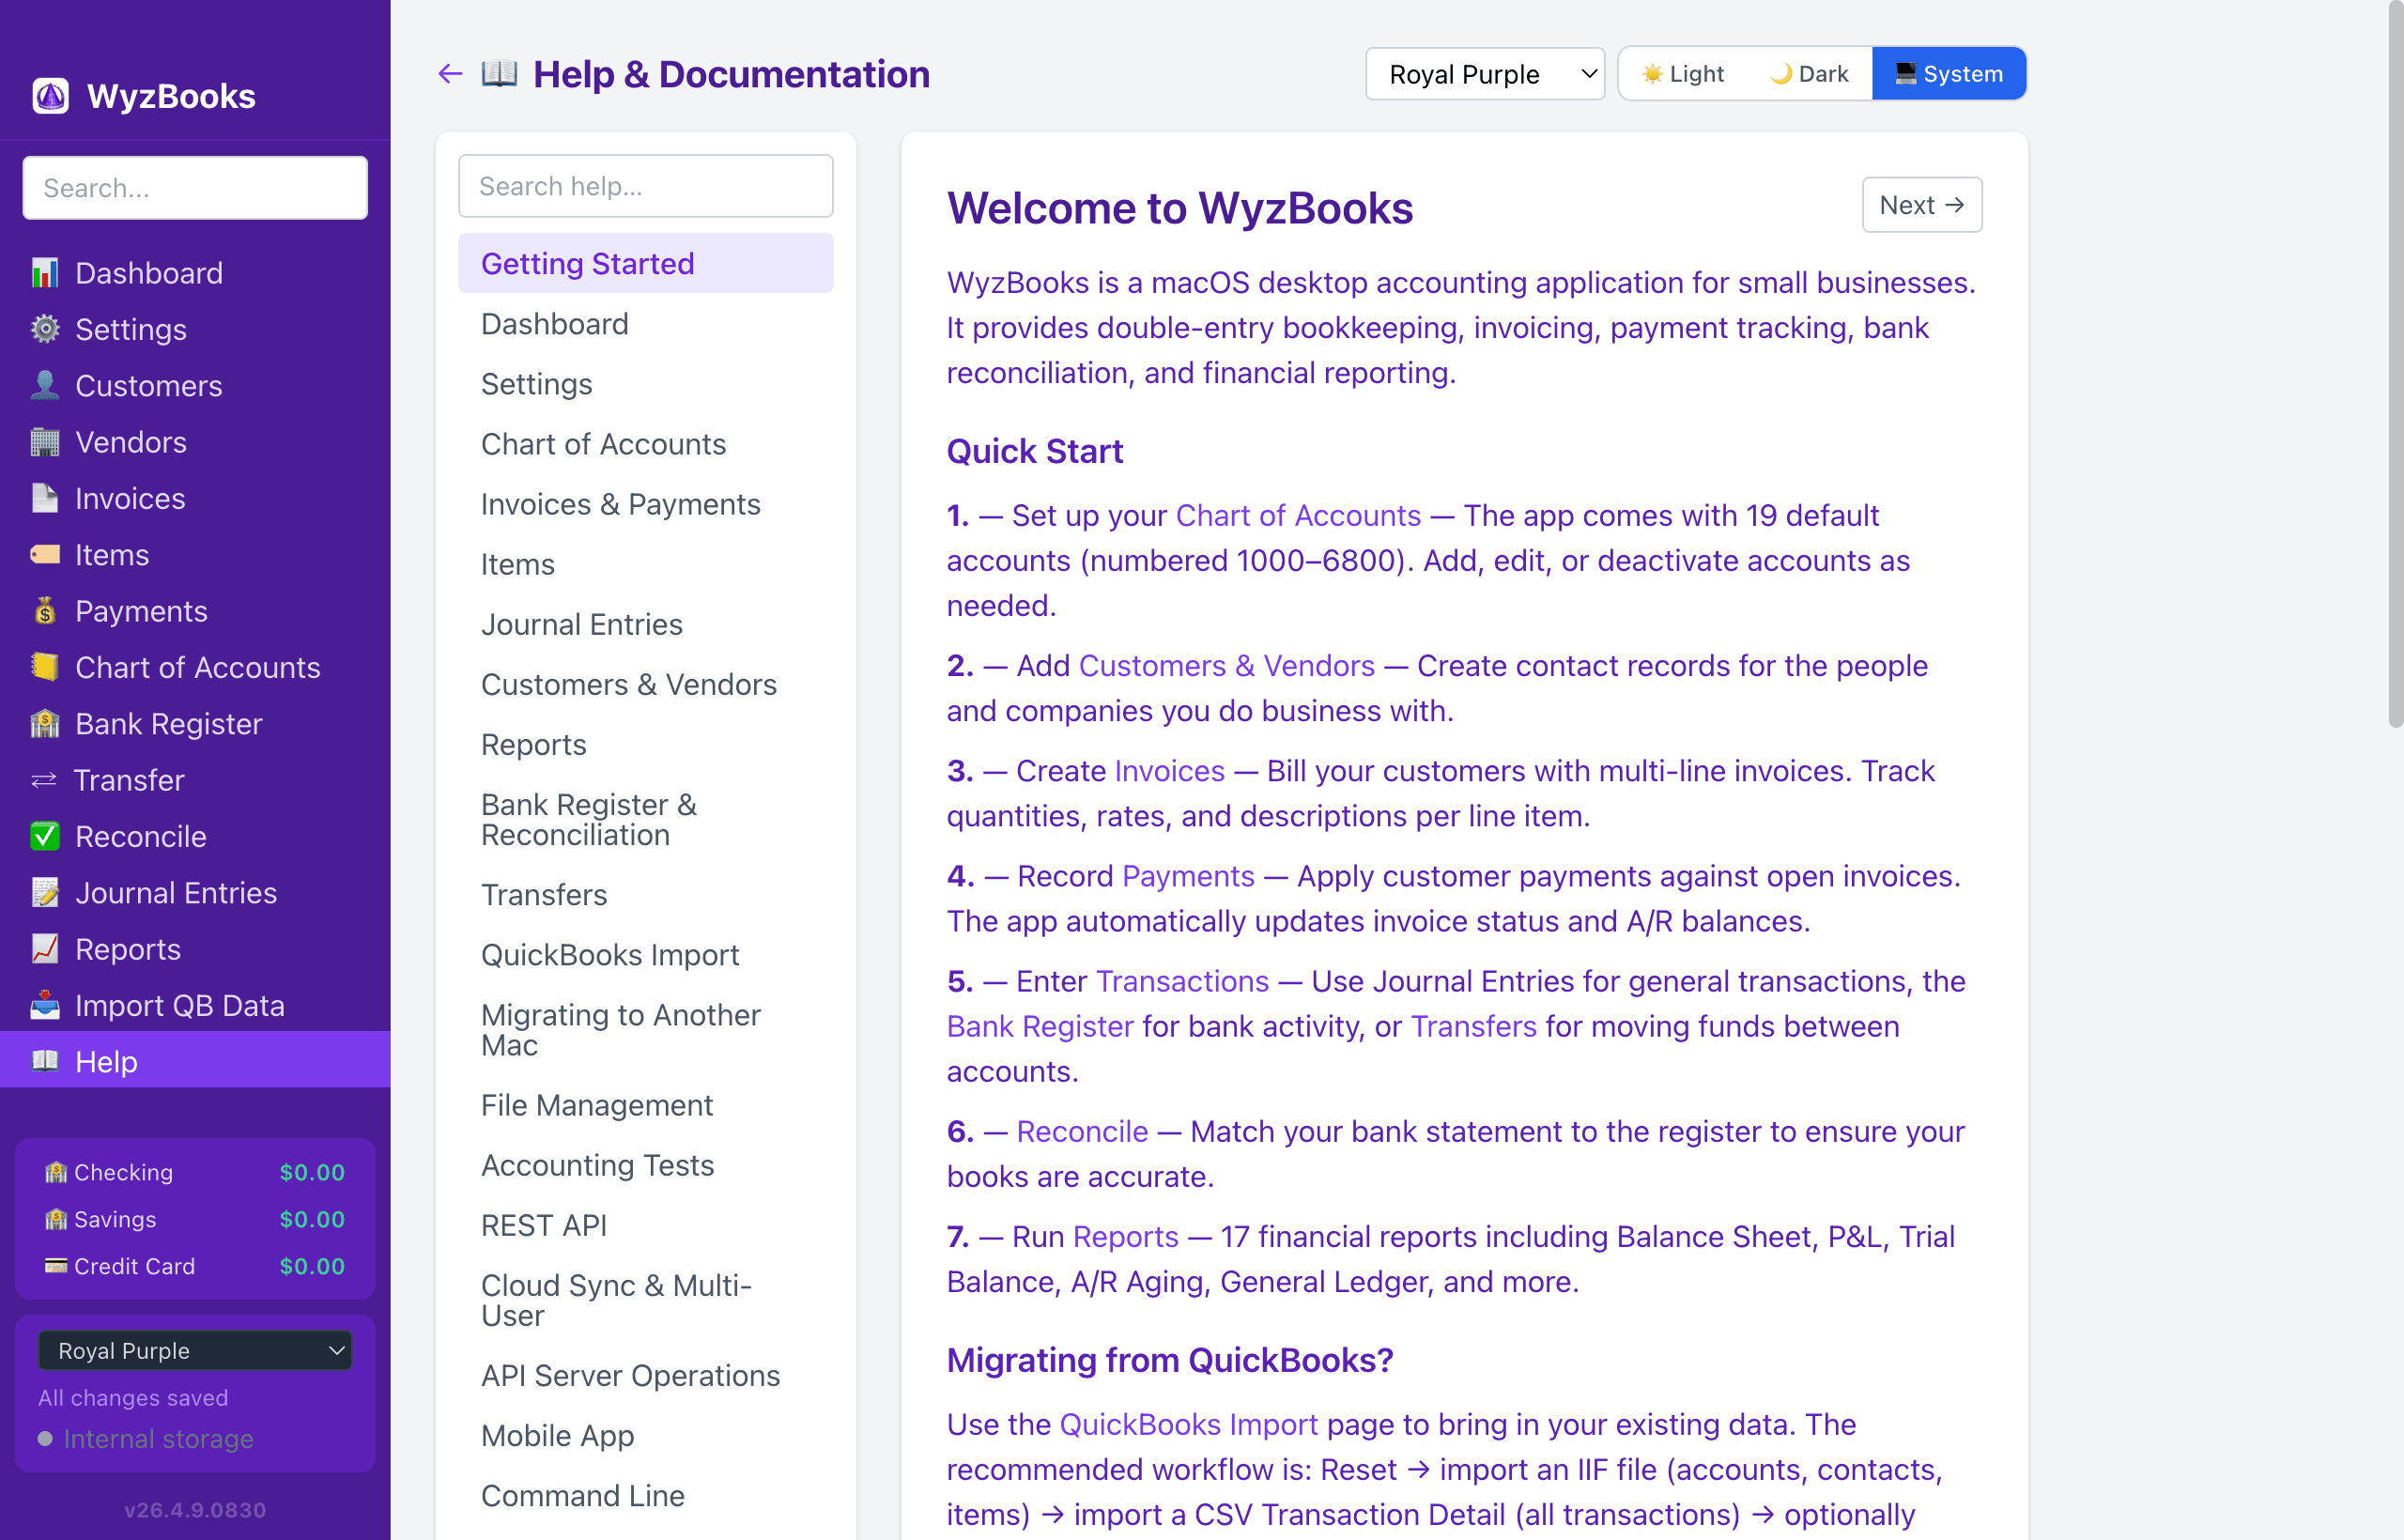Image resolution: width=2404 pixels, height=1540 pixels.
Task: Click the Transfer arrows icon
Action: click(44, 780)
